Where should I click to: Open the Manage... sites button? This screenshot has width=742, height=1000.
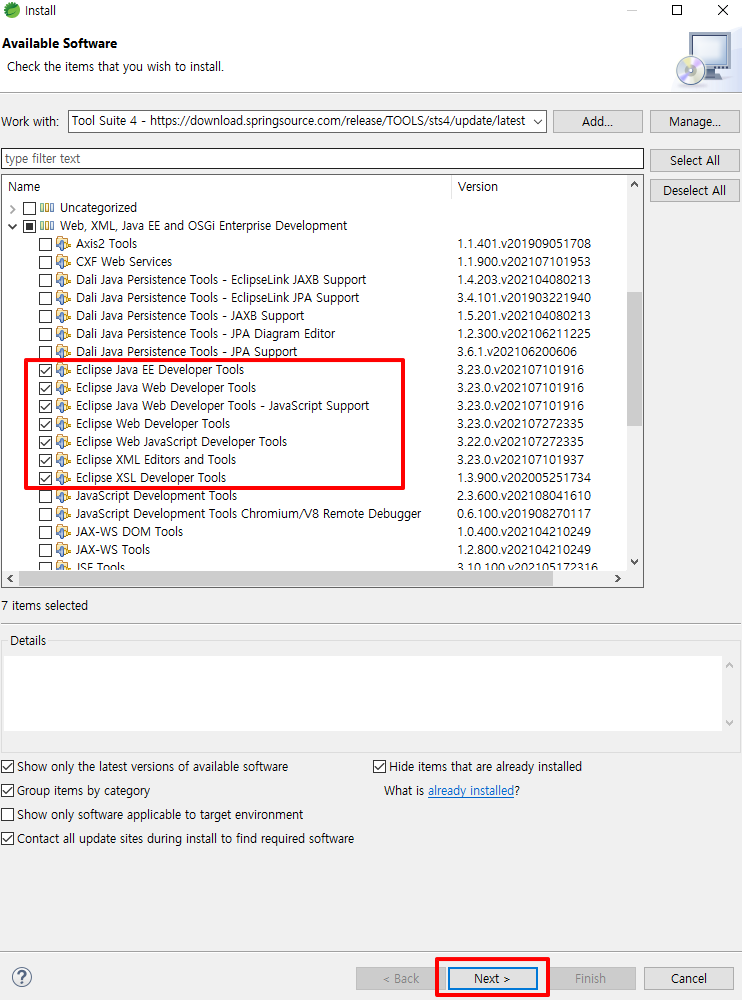[x=695, y=121]
